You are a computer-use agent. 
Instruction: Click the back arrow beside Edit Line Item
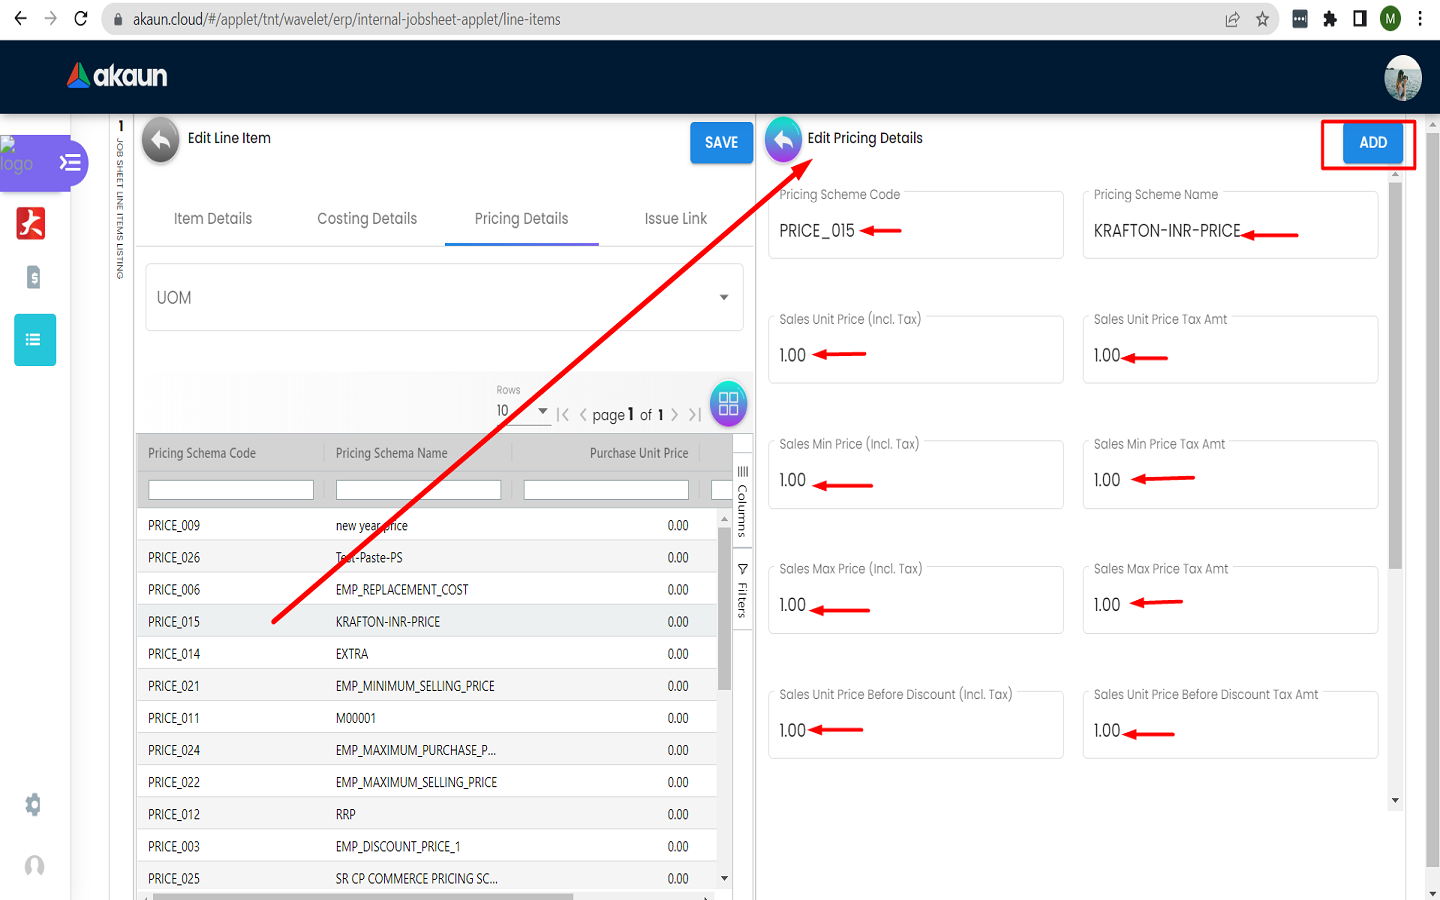tap(160, 141)
